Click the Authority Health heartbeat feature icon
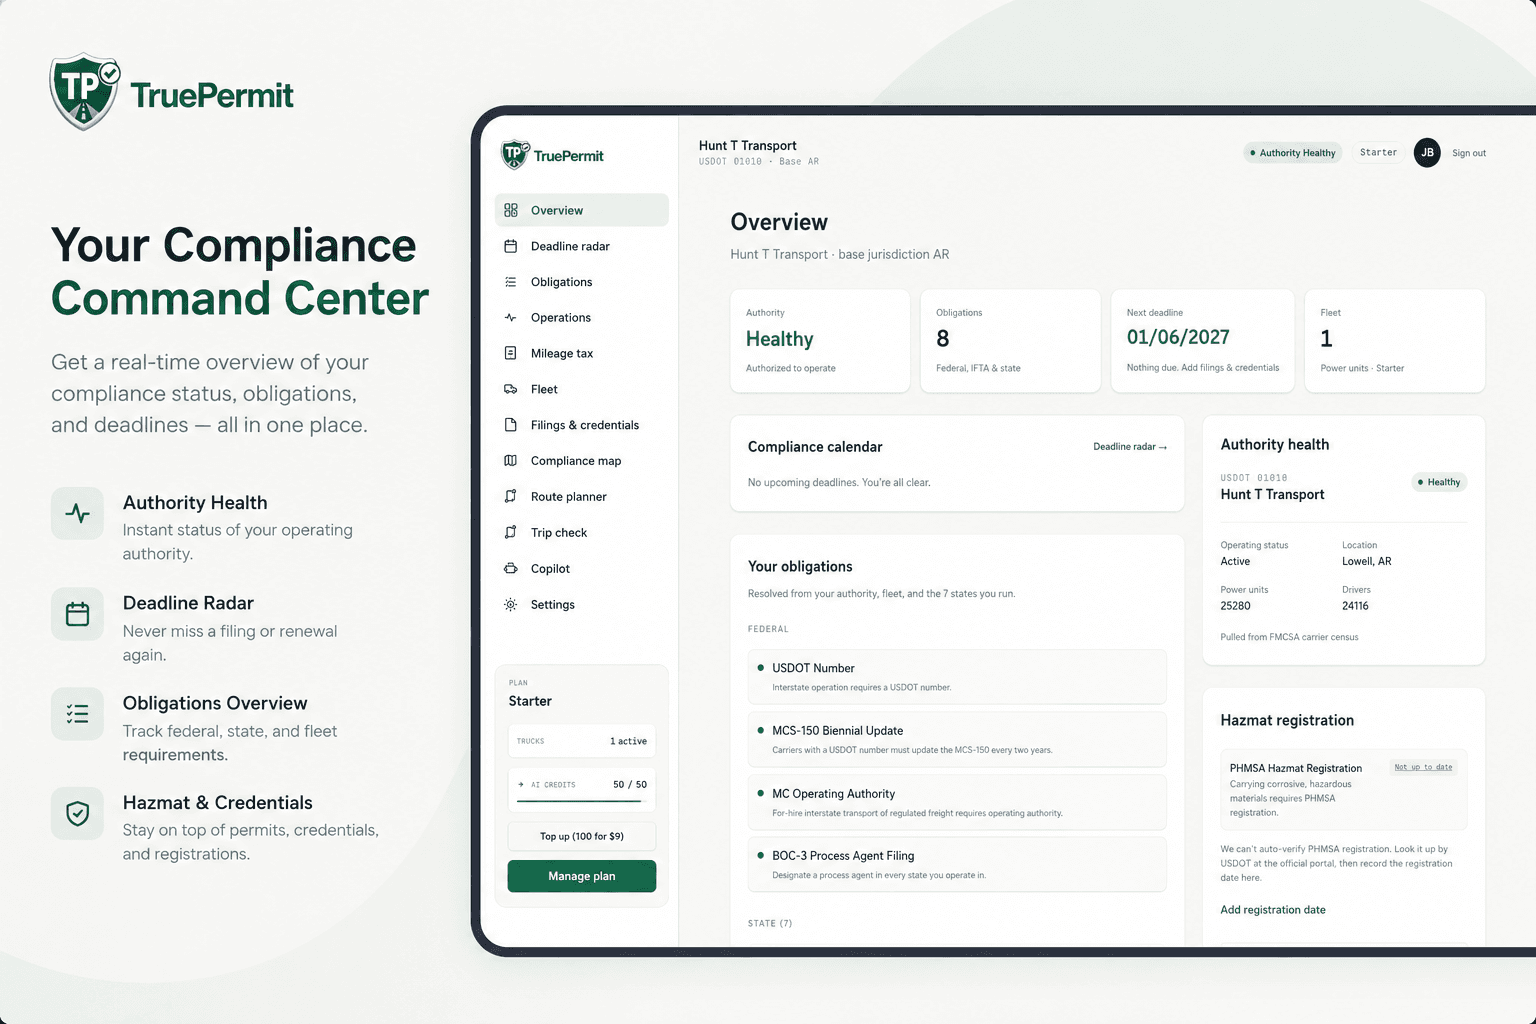Screen dimensions: 1536x1024 tap(77, 514)
